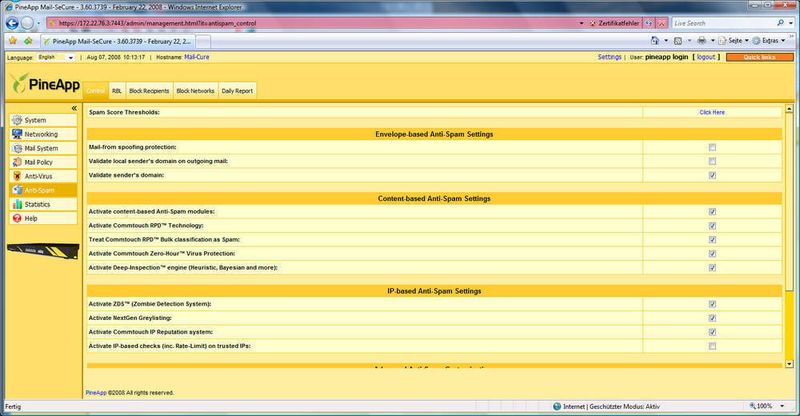Select the Control tab
This screenshot has width=800, height=416.
click(95, 91)
